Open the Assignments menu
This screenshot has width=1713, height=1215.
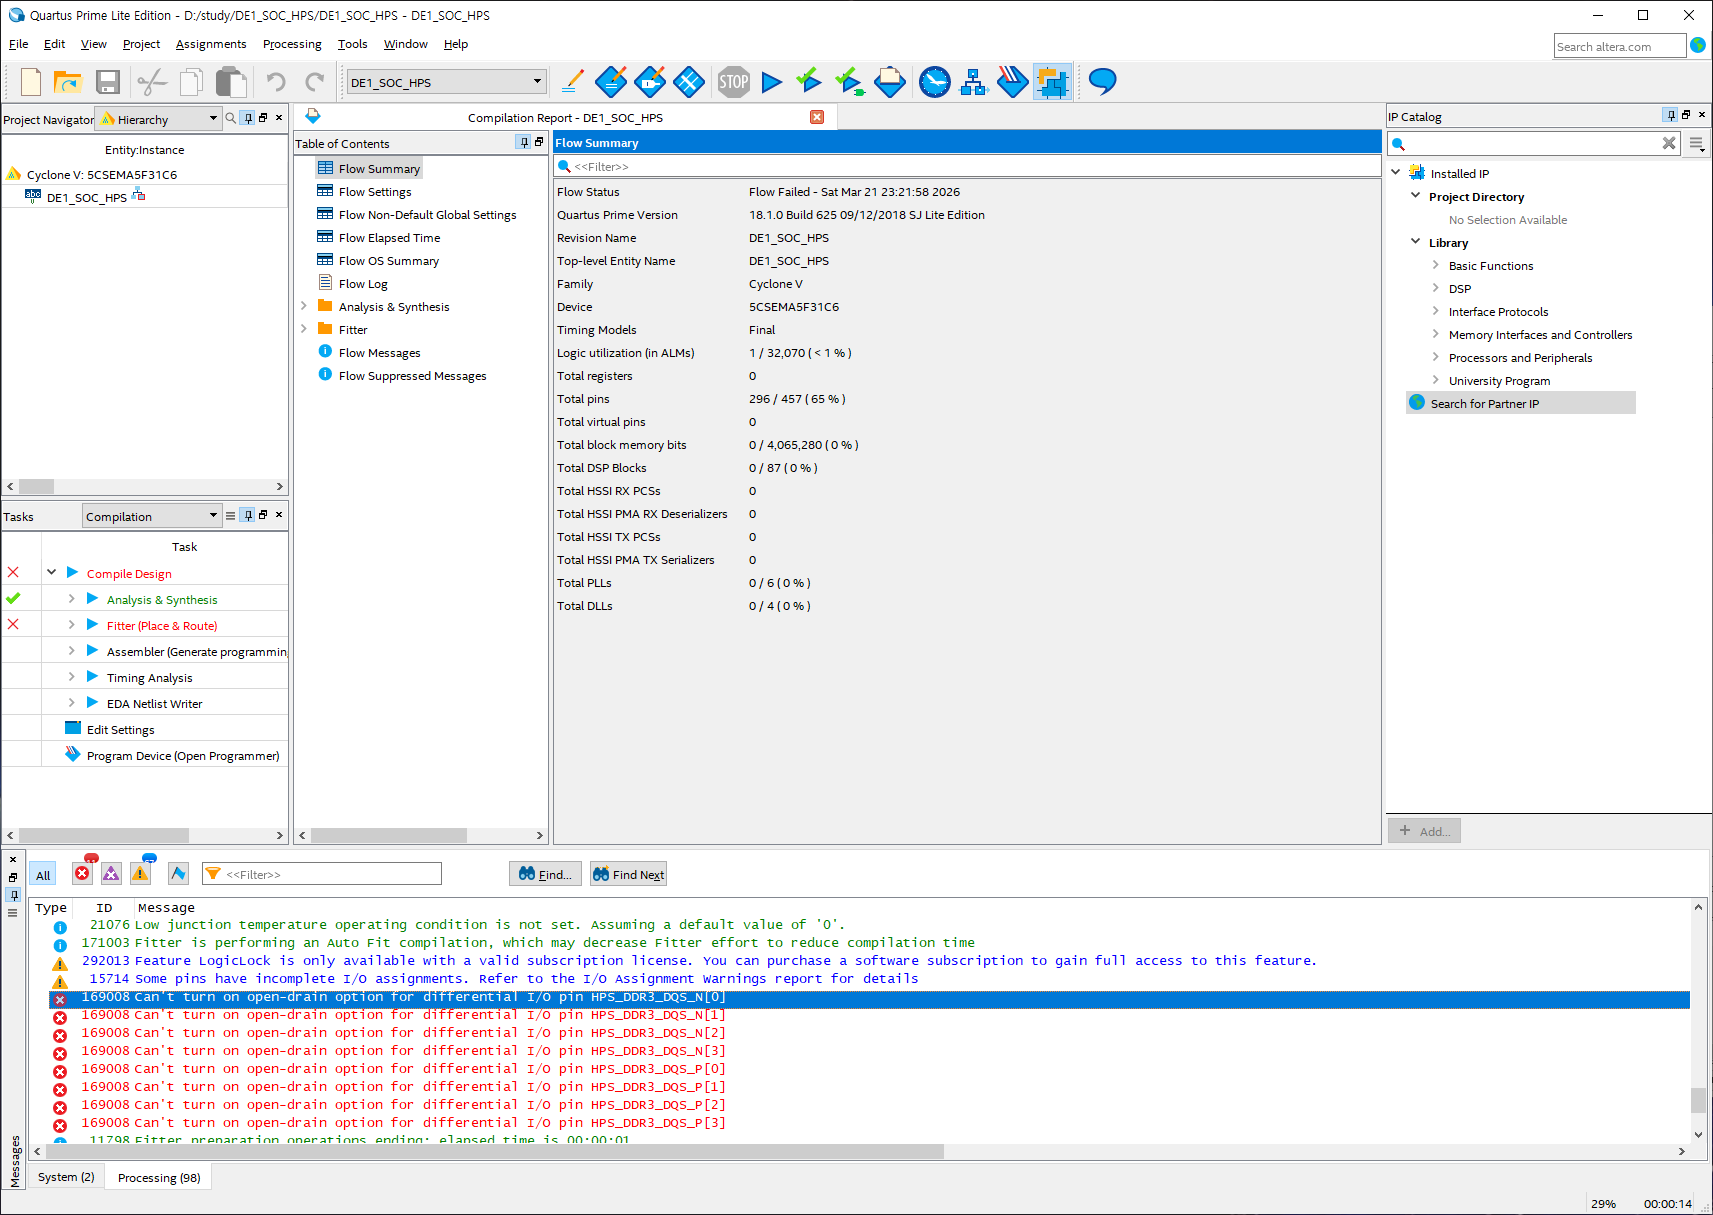tap(211, 44)
